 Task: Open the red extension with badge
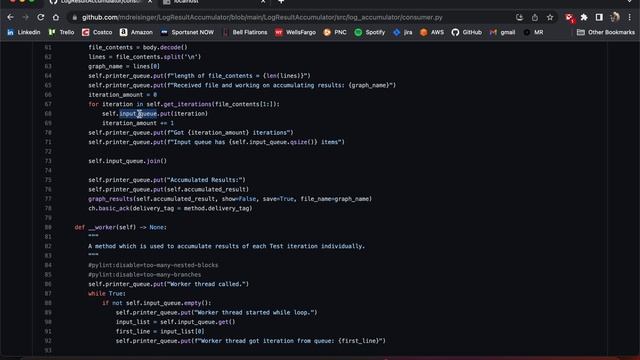pos(569,18)
